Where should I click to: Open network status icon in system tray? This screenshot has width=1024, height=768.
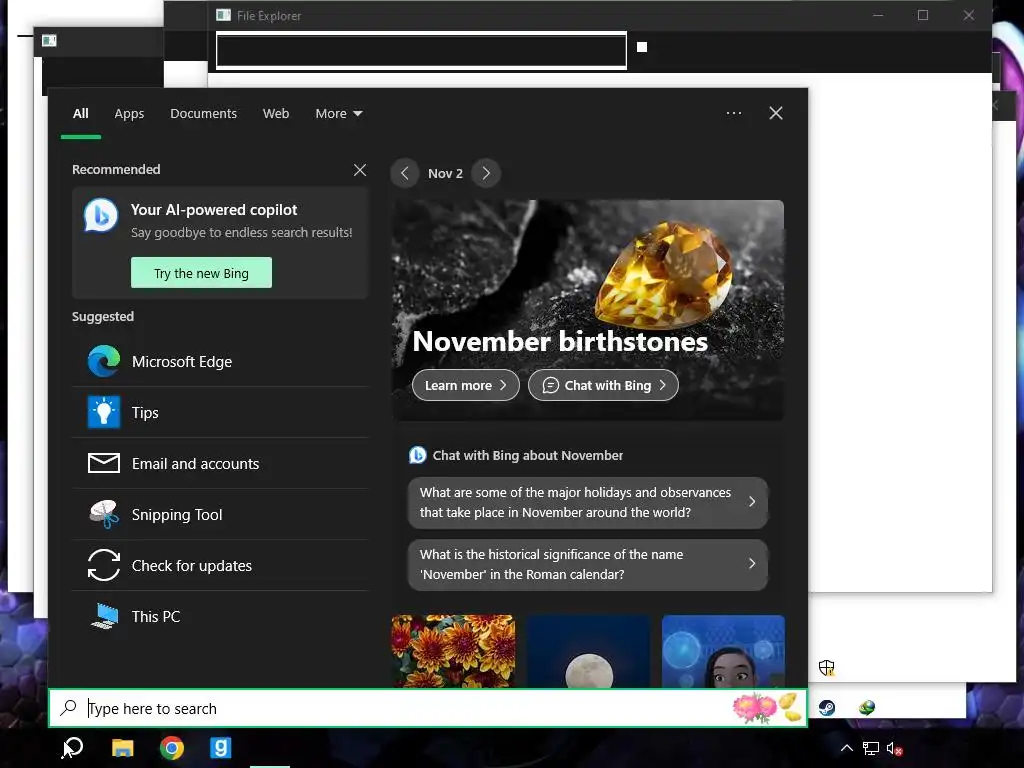tap(871, 748)
